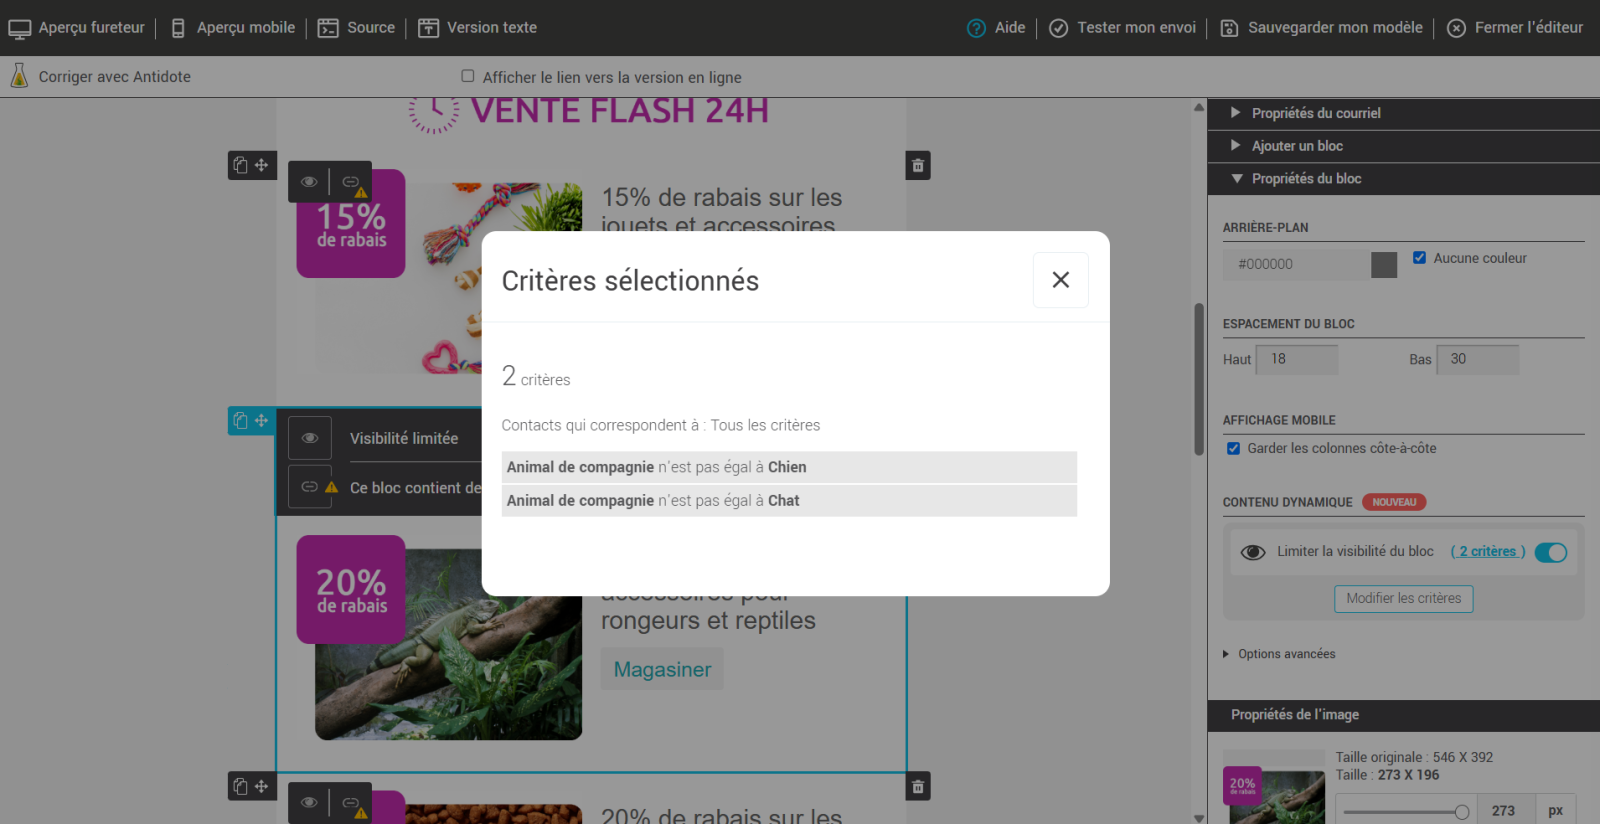Close the Critères sélectionnés dialog
Image resolution: width=1600 pixels, height=824 pixels.
1060,280
